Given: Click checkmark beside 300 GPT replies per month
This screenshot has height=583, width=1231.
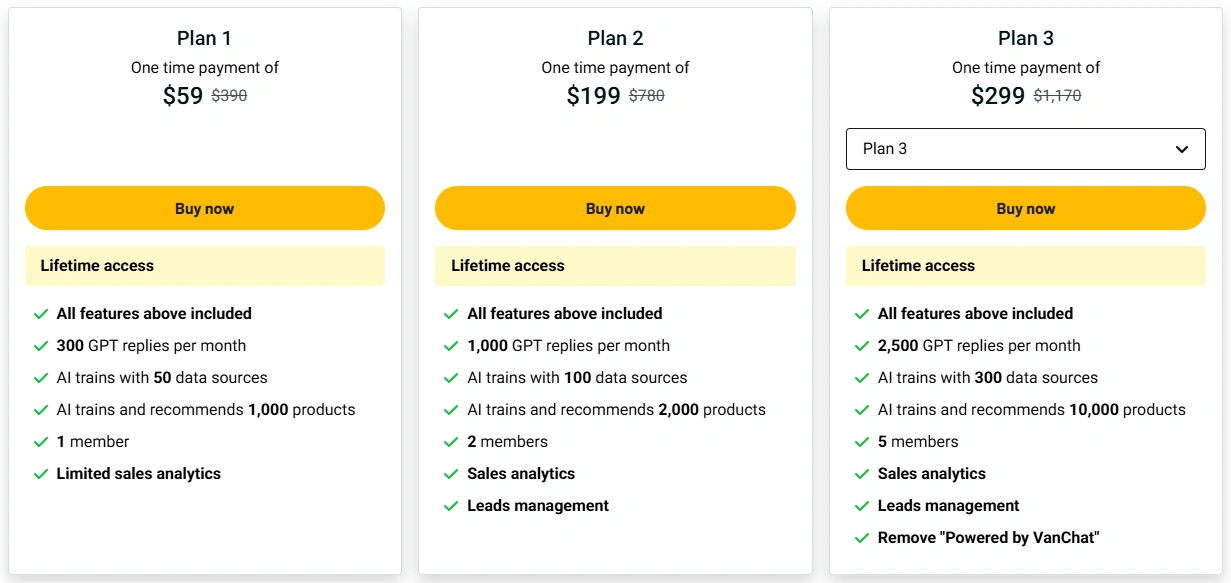Looking at the screenshot, I should click(41, 346).
